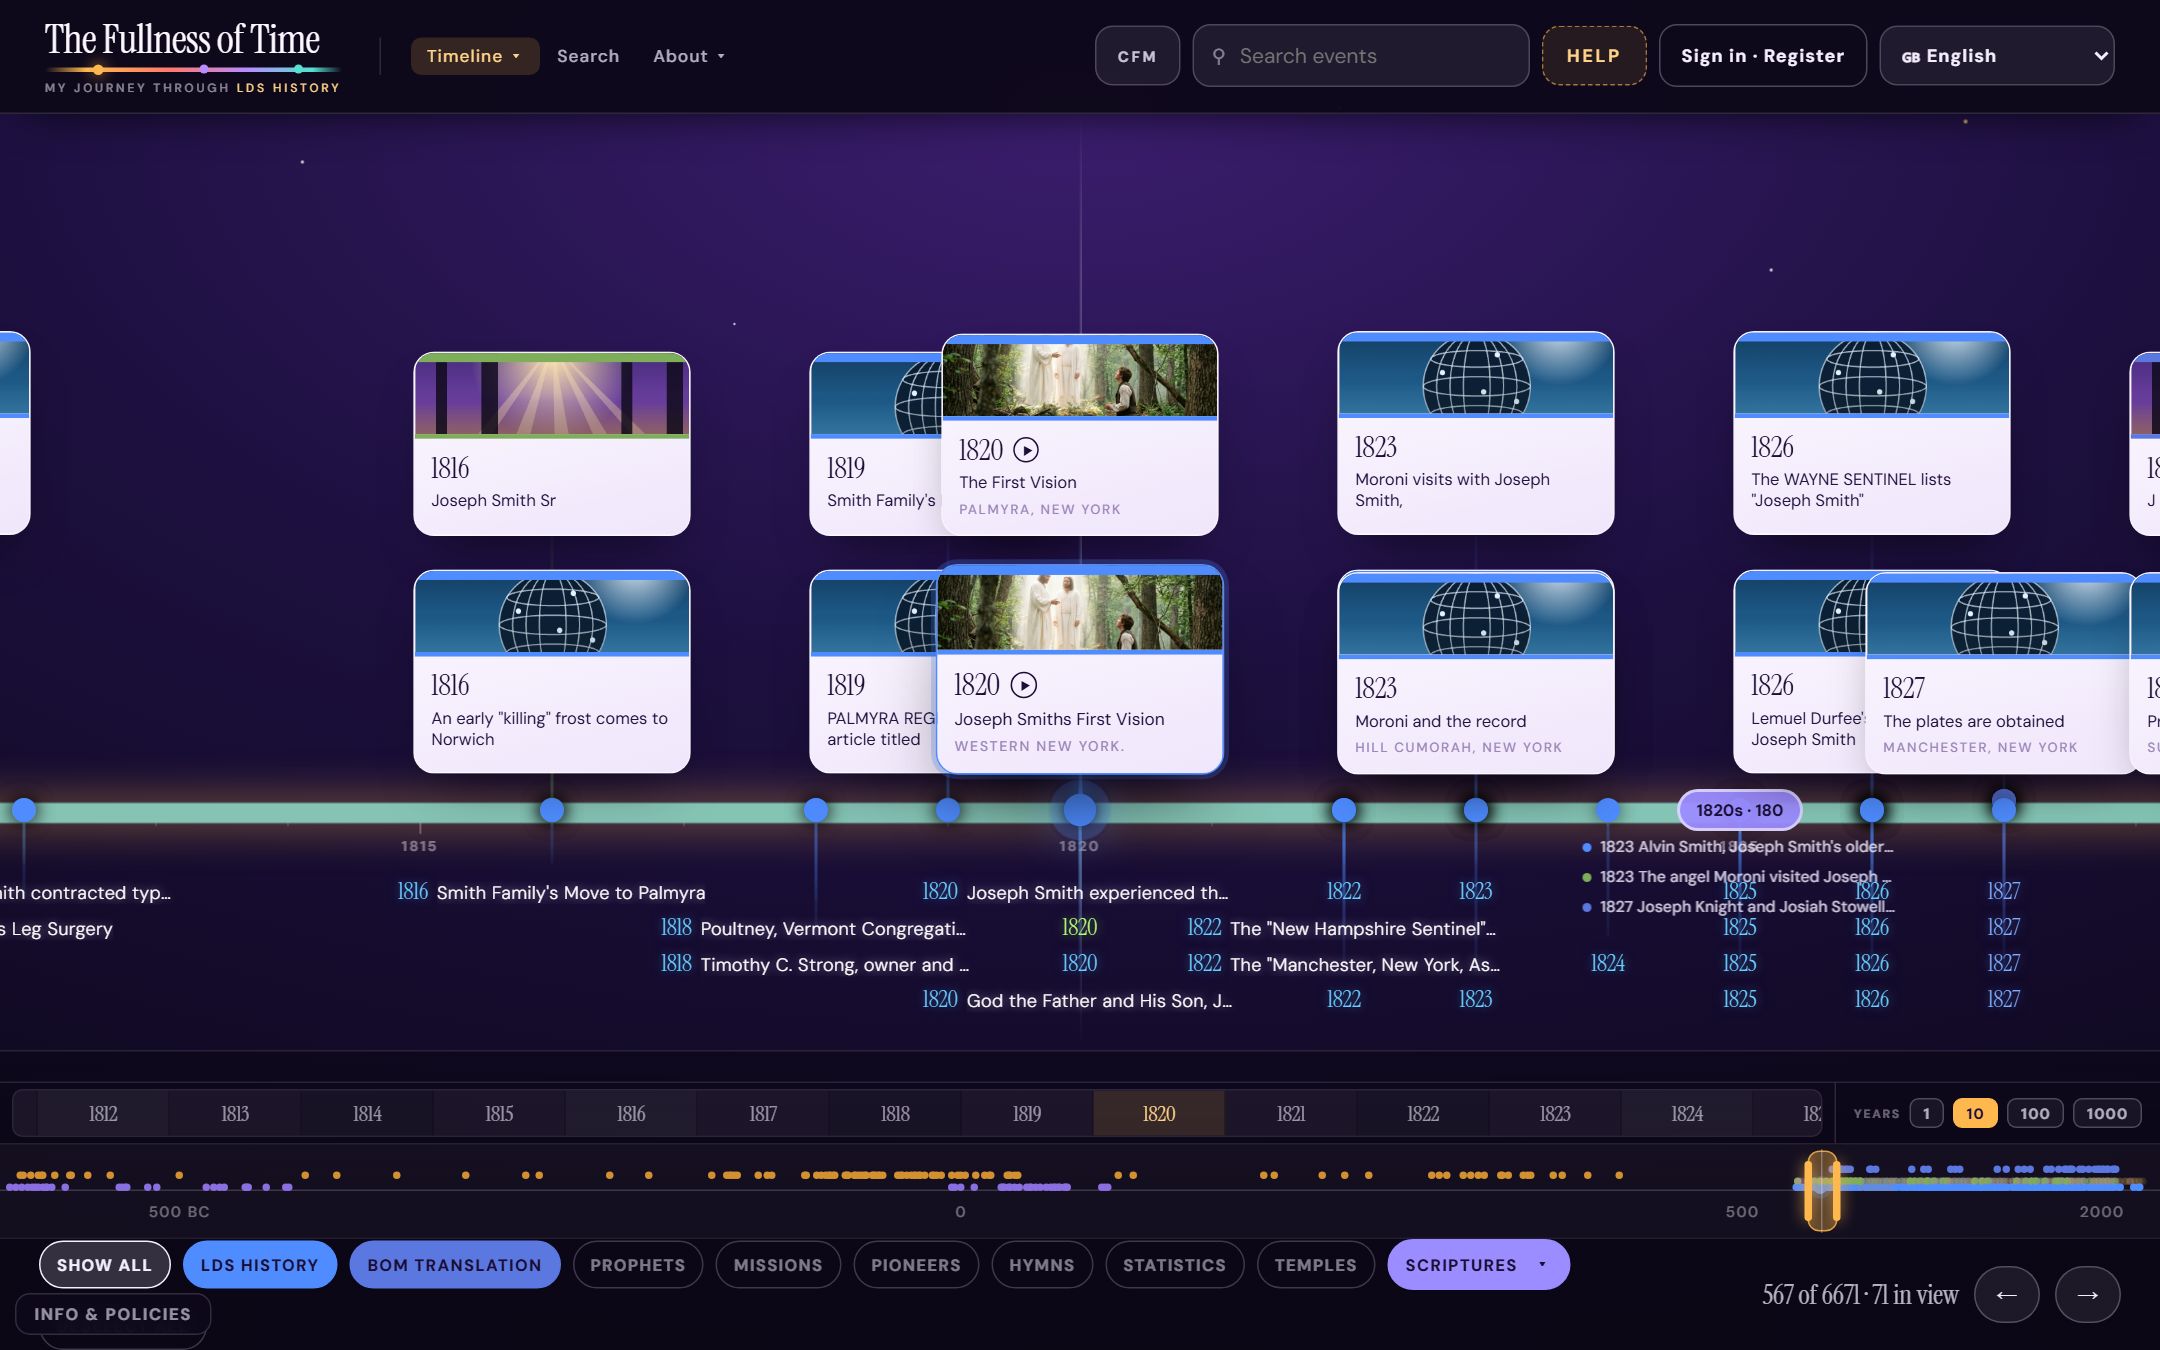Open the HELP button
Viewport: 2160px width, 1350px height.
tap(1593, 56)
